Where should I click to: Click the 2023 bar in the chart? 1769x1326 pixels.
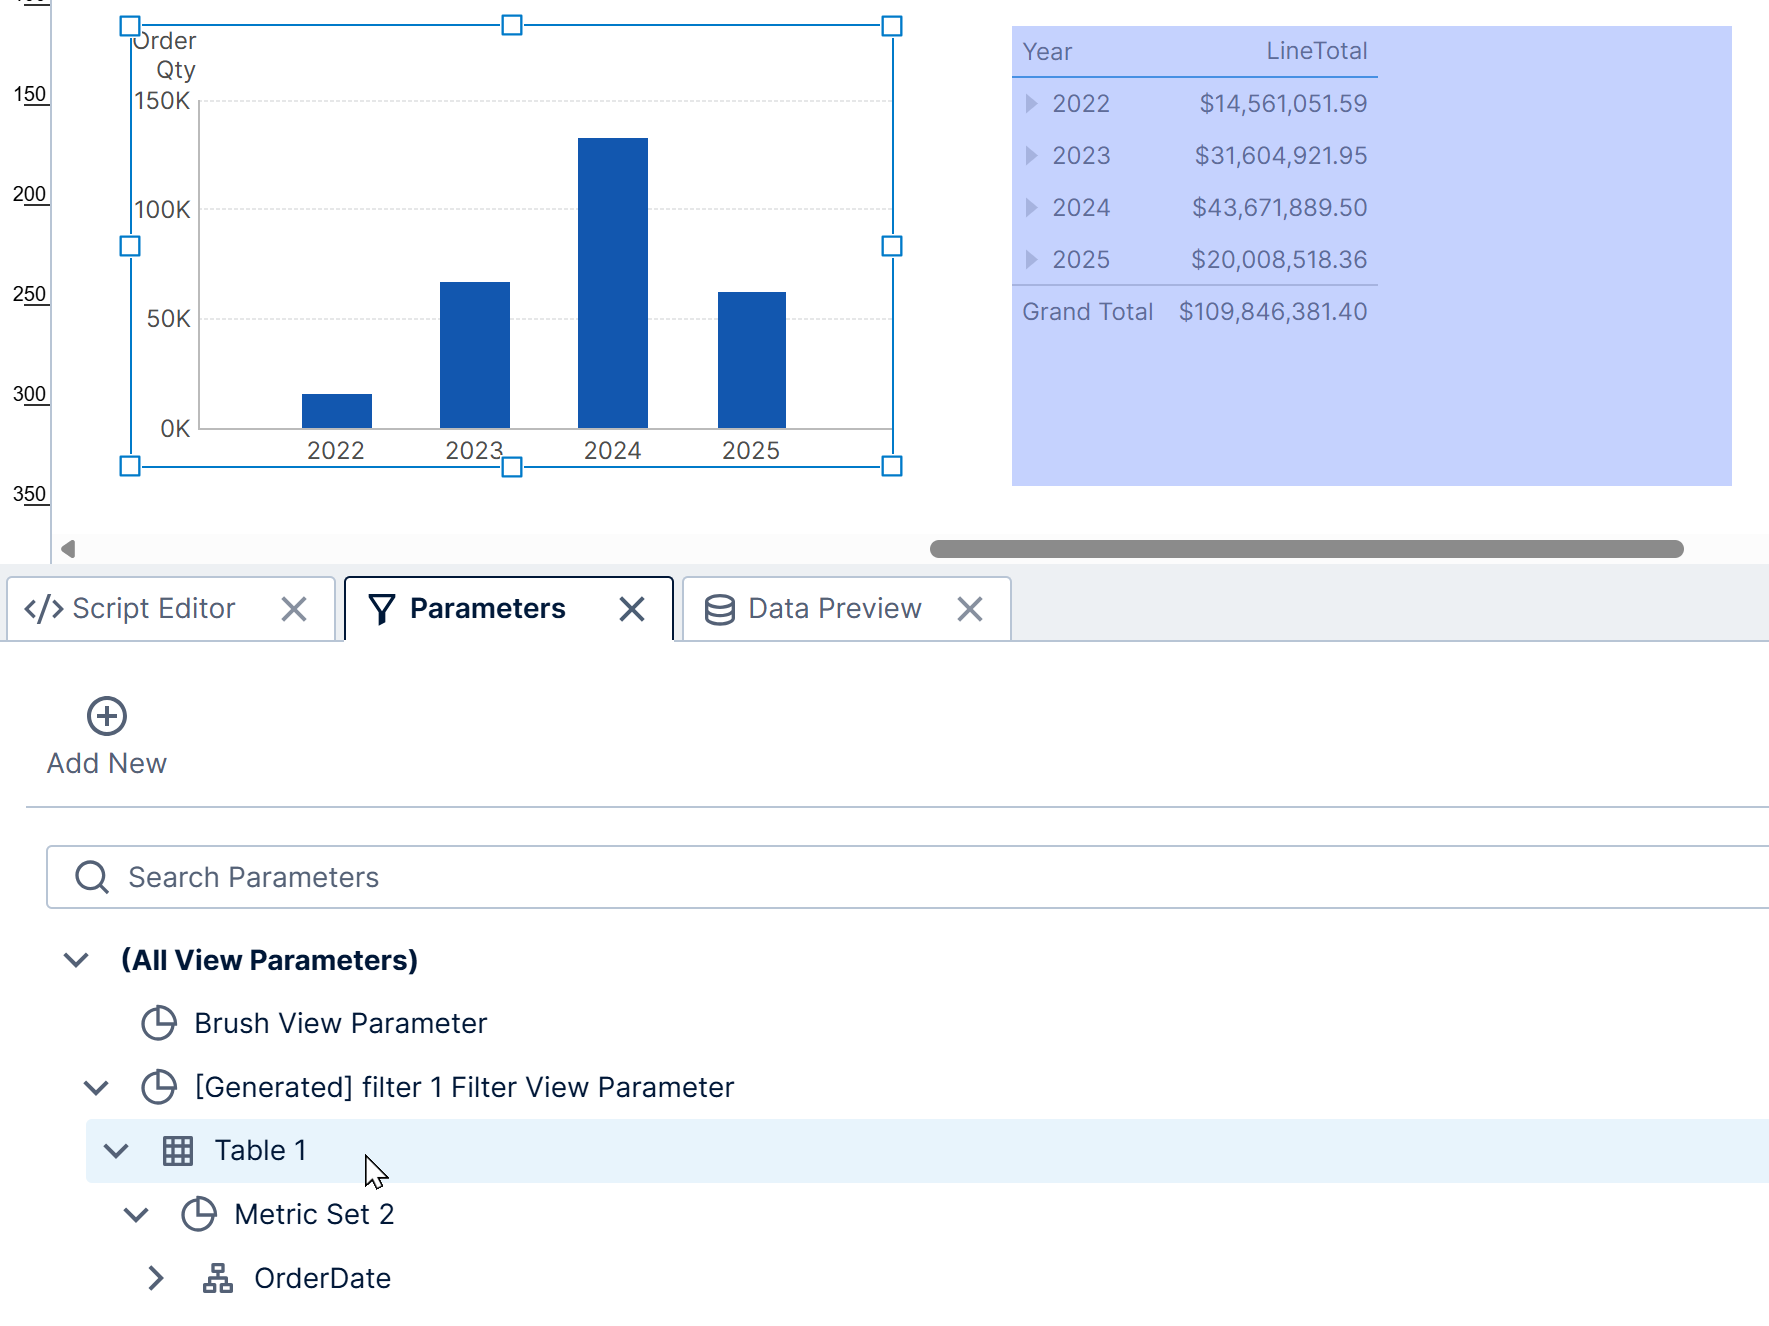[x=475, y=355]
